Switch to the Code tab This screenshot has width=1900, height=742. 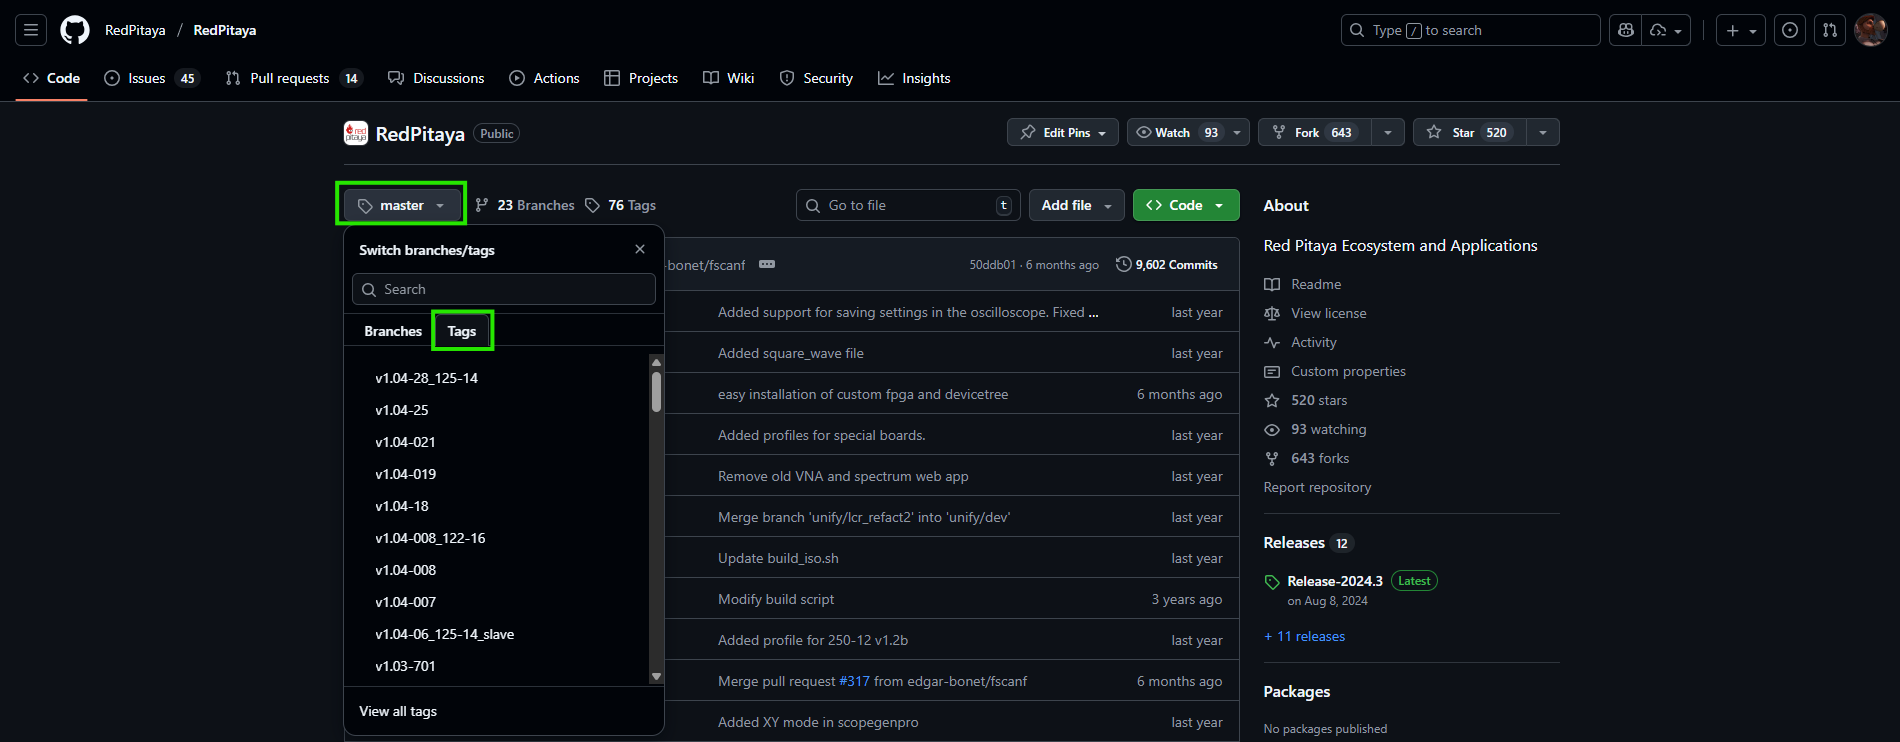pos(51,78)
